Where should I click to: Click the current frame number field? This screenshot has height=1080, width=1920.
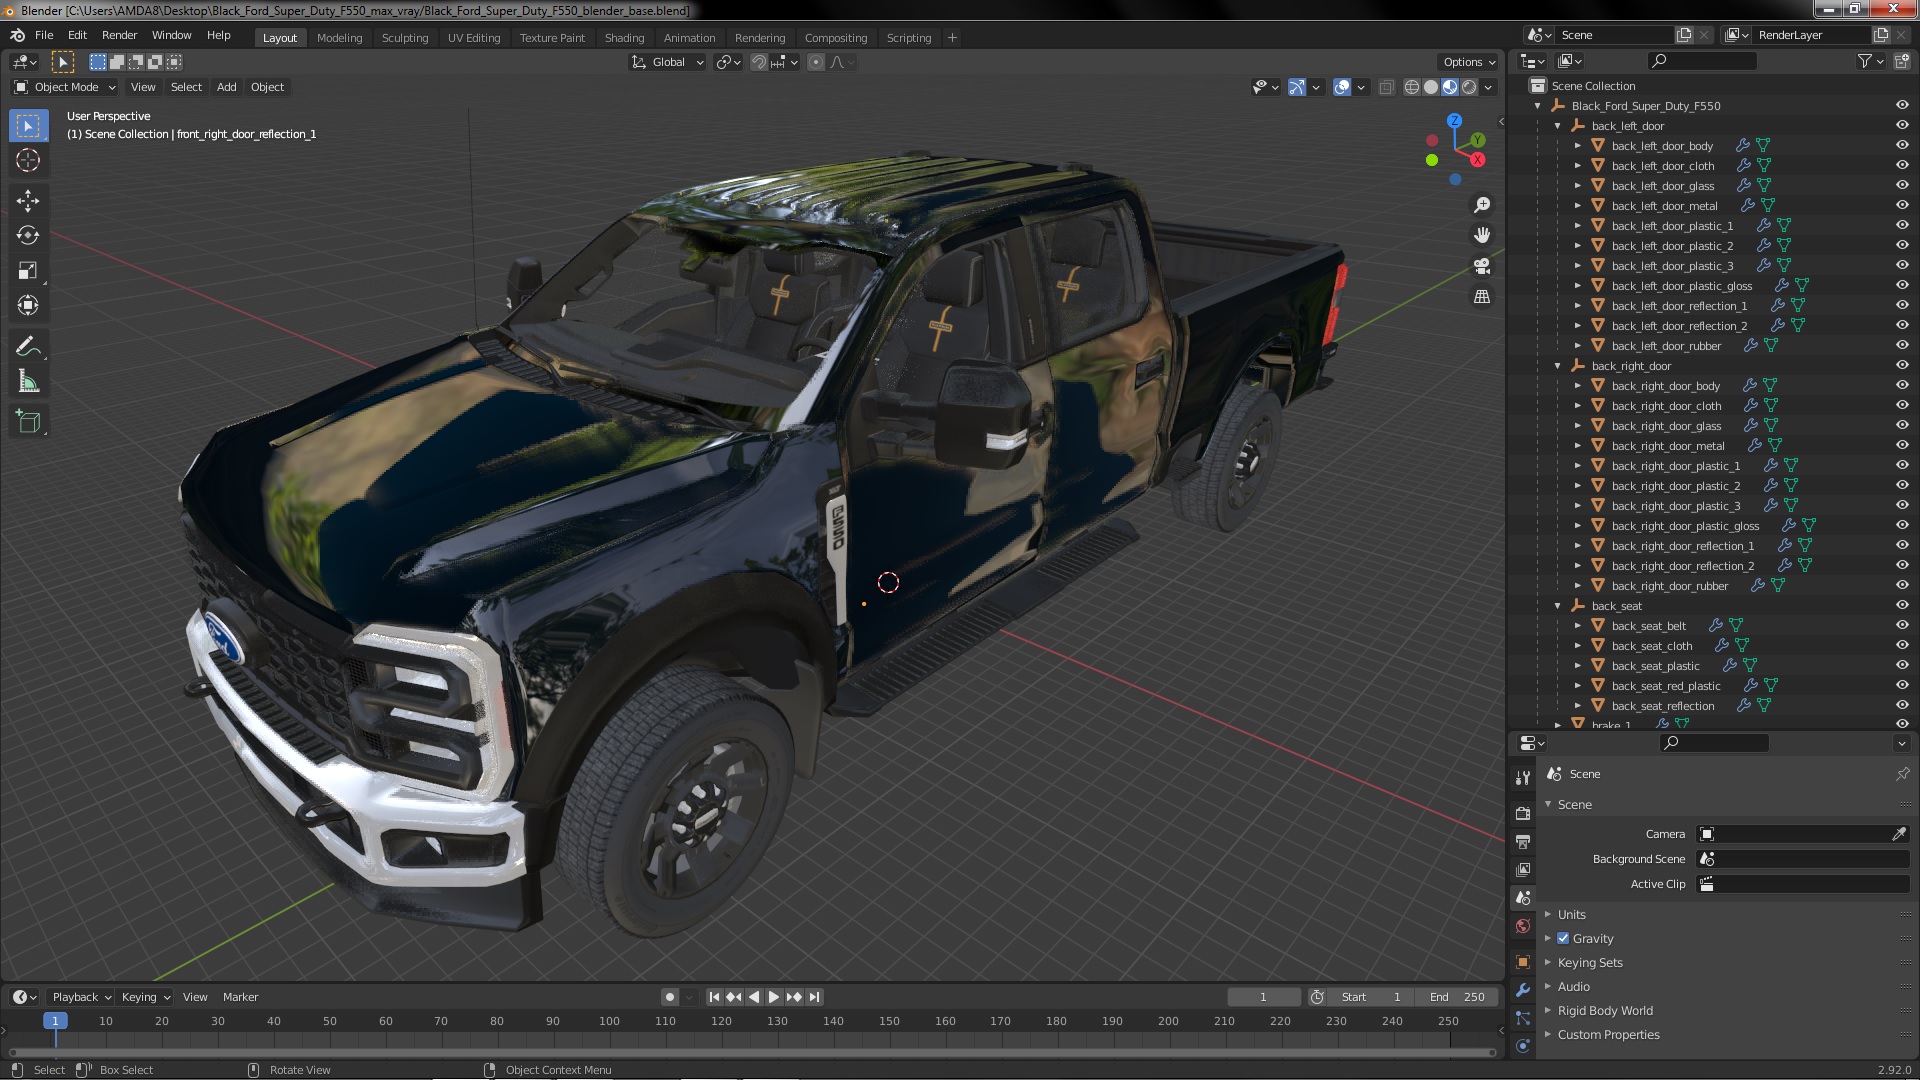1264,997
